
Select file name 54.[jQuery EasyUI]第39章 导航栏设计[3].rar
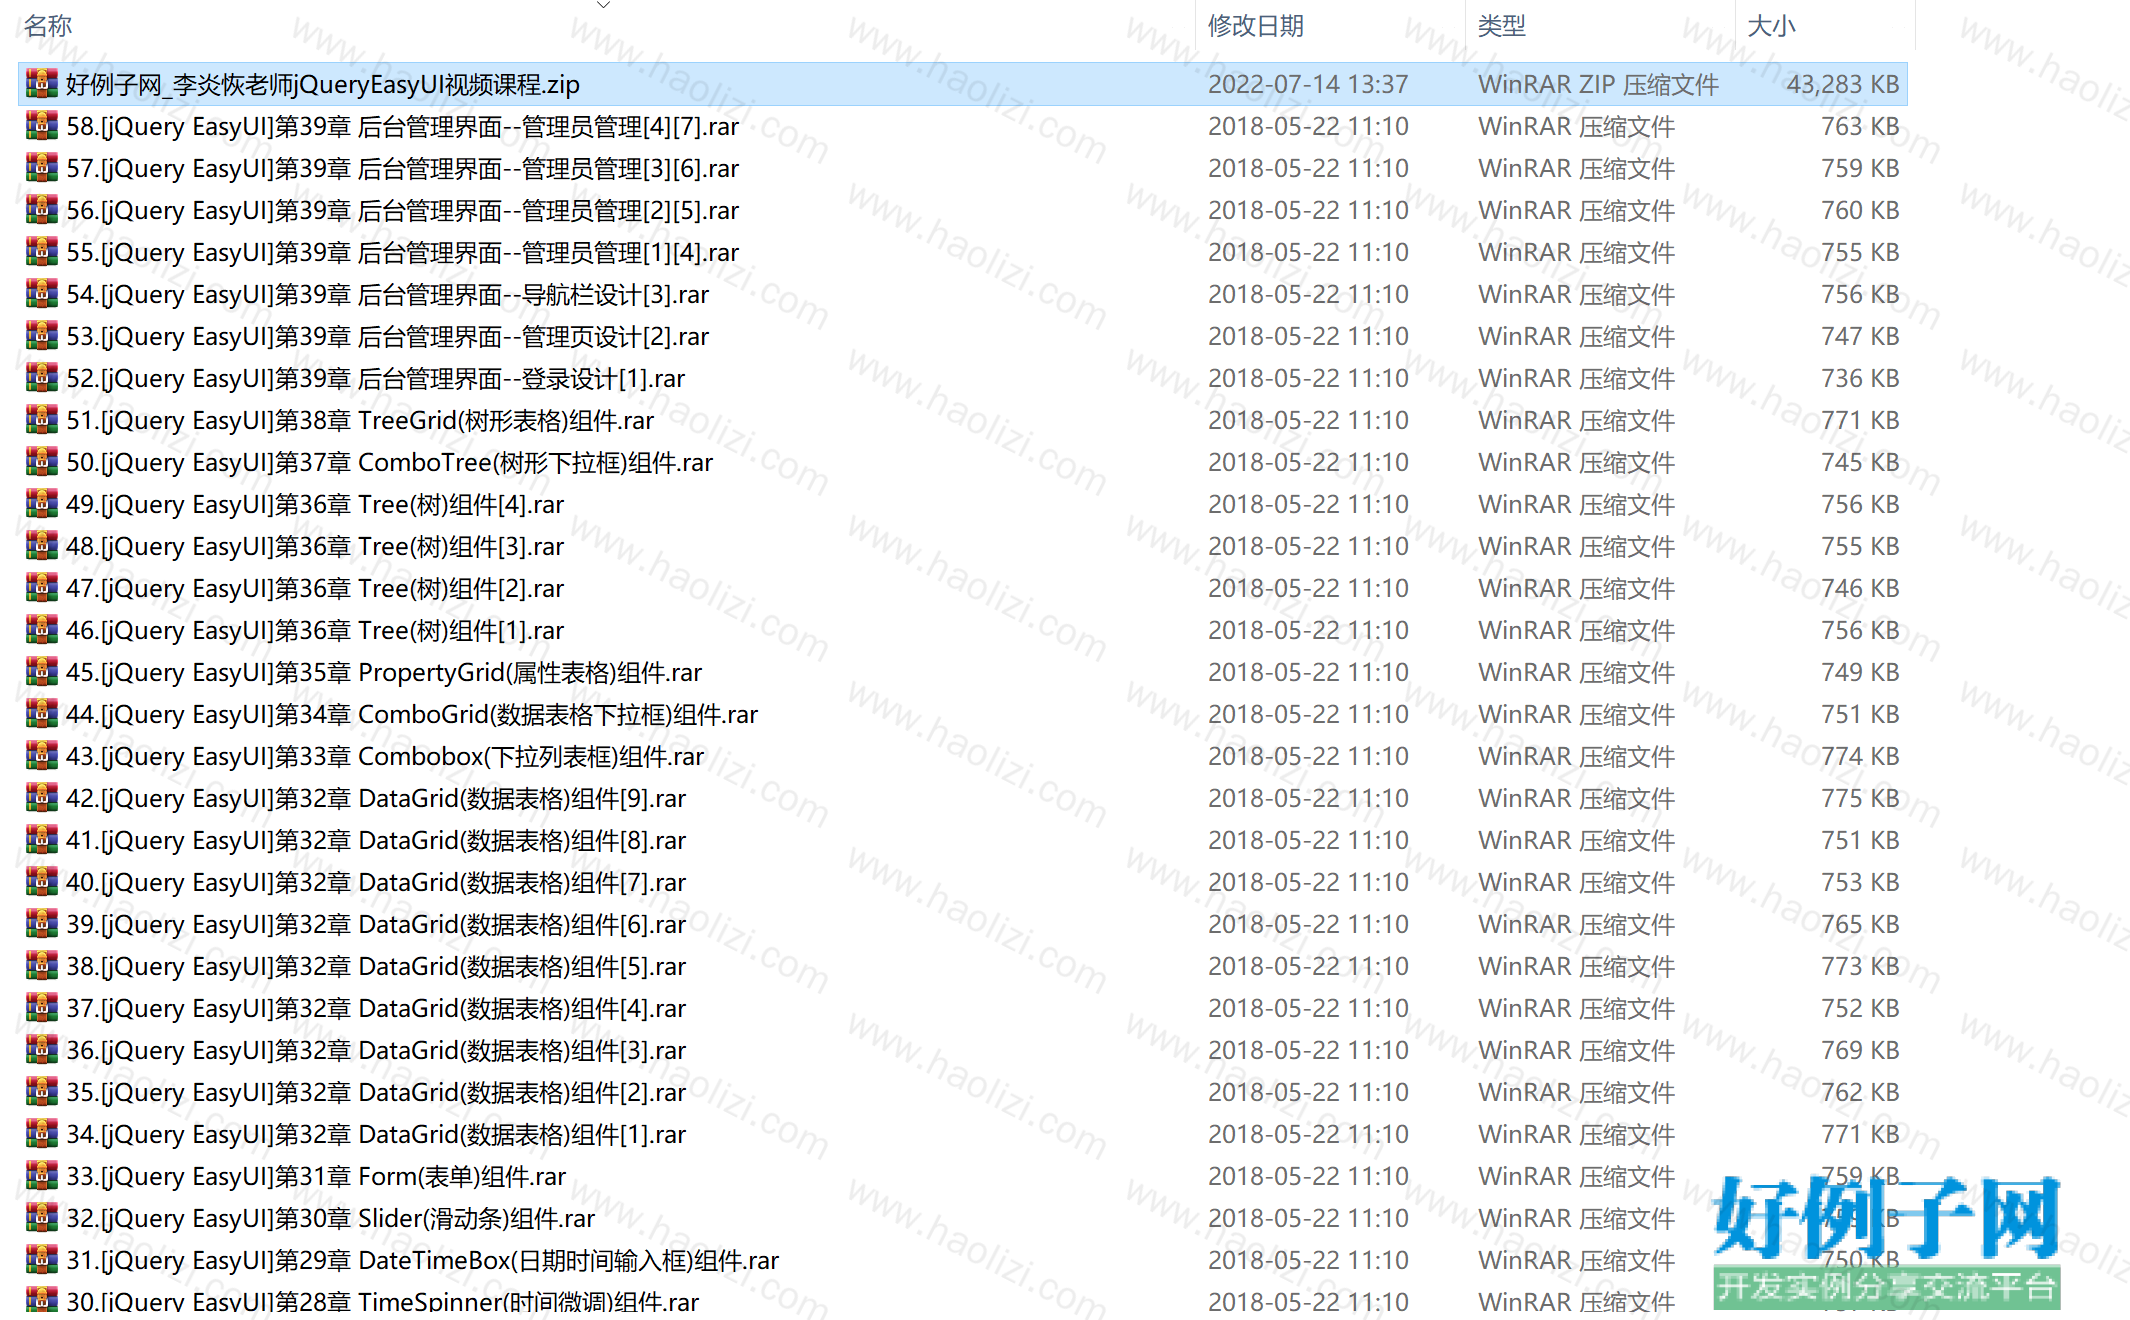pos(388,294)
